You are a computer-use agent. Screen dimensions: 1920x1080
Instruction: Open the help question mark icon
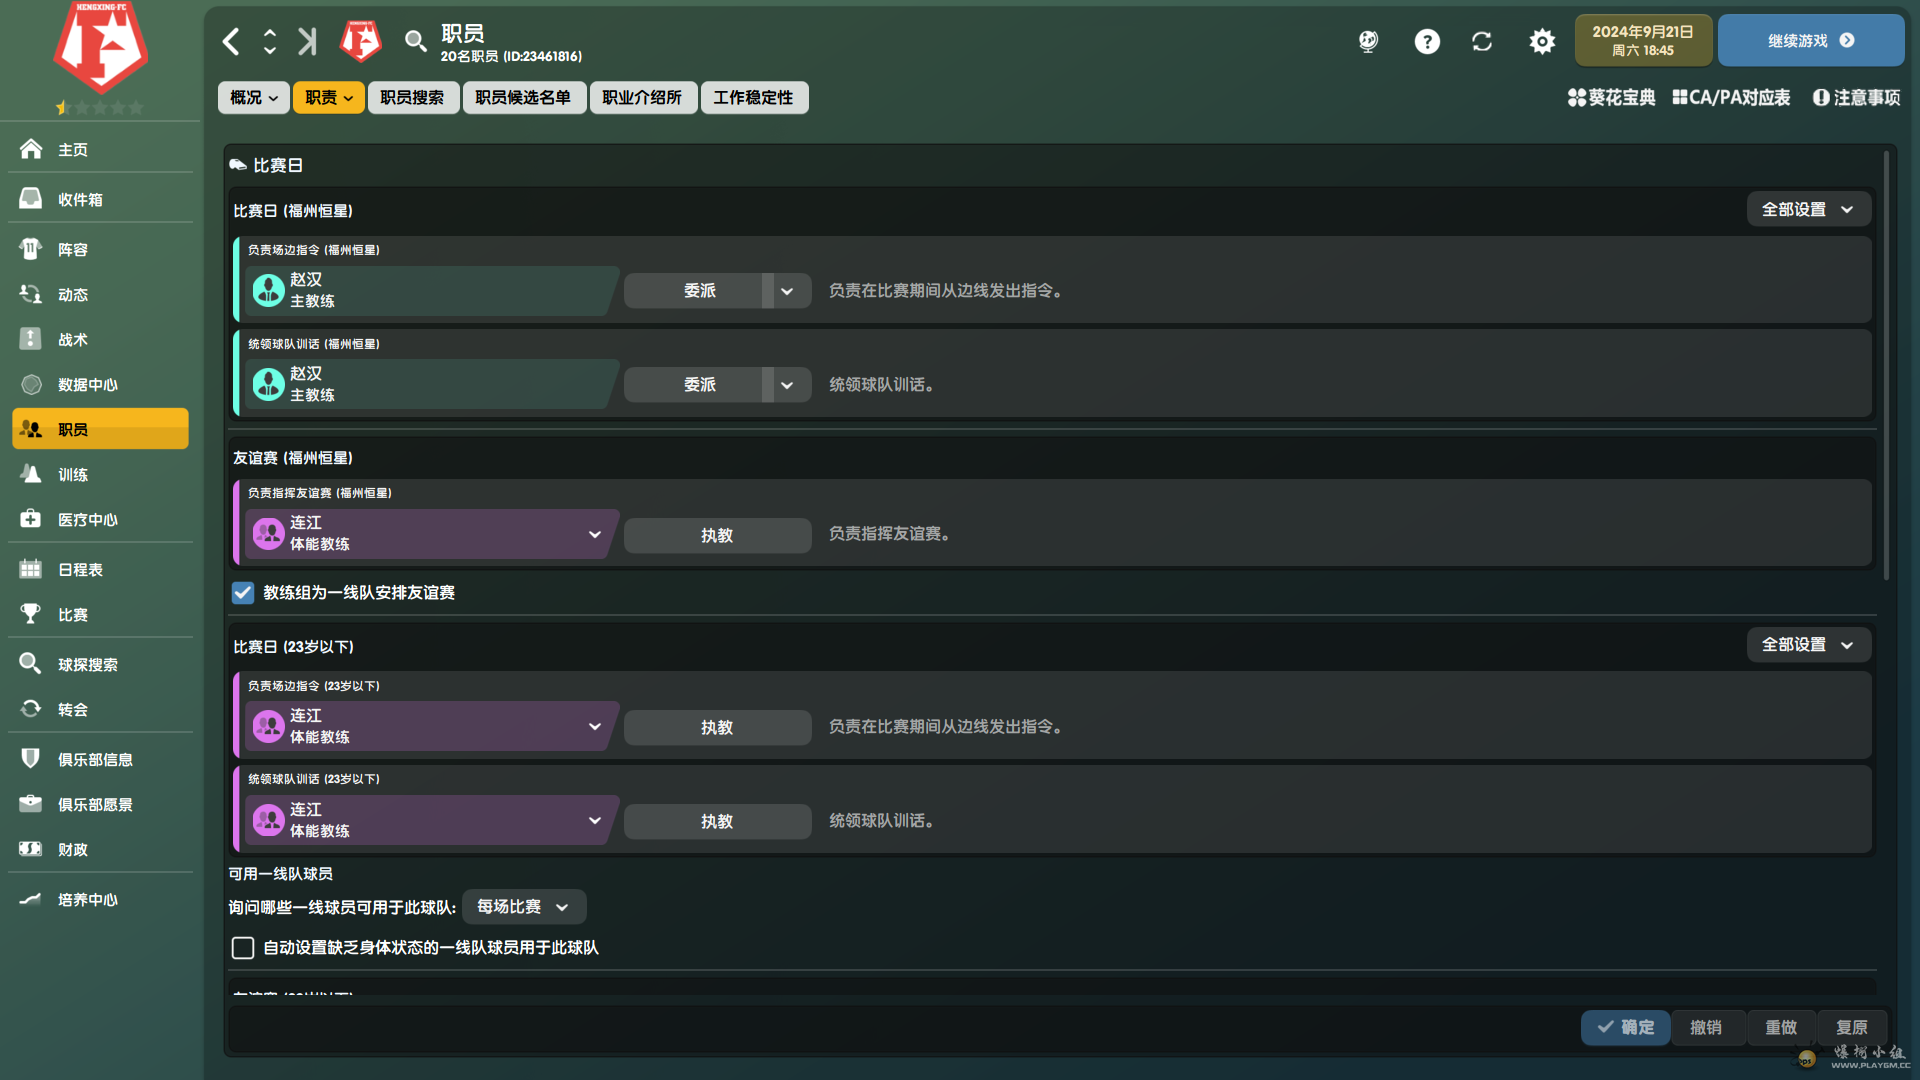1427,41
